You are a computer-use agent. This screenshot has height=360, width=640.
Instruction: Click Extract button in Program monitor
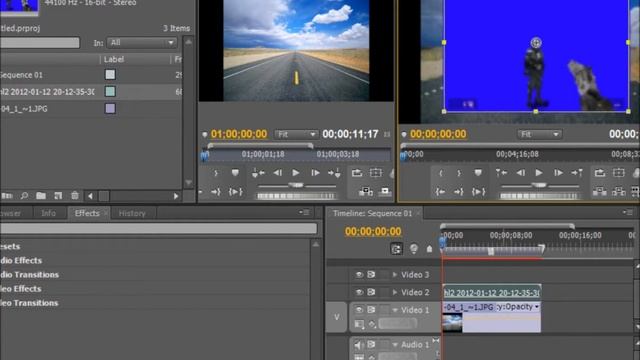(x=618, y=191)
